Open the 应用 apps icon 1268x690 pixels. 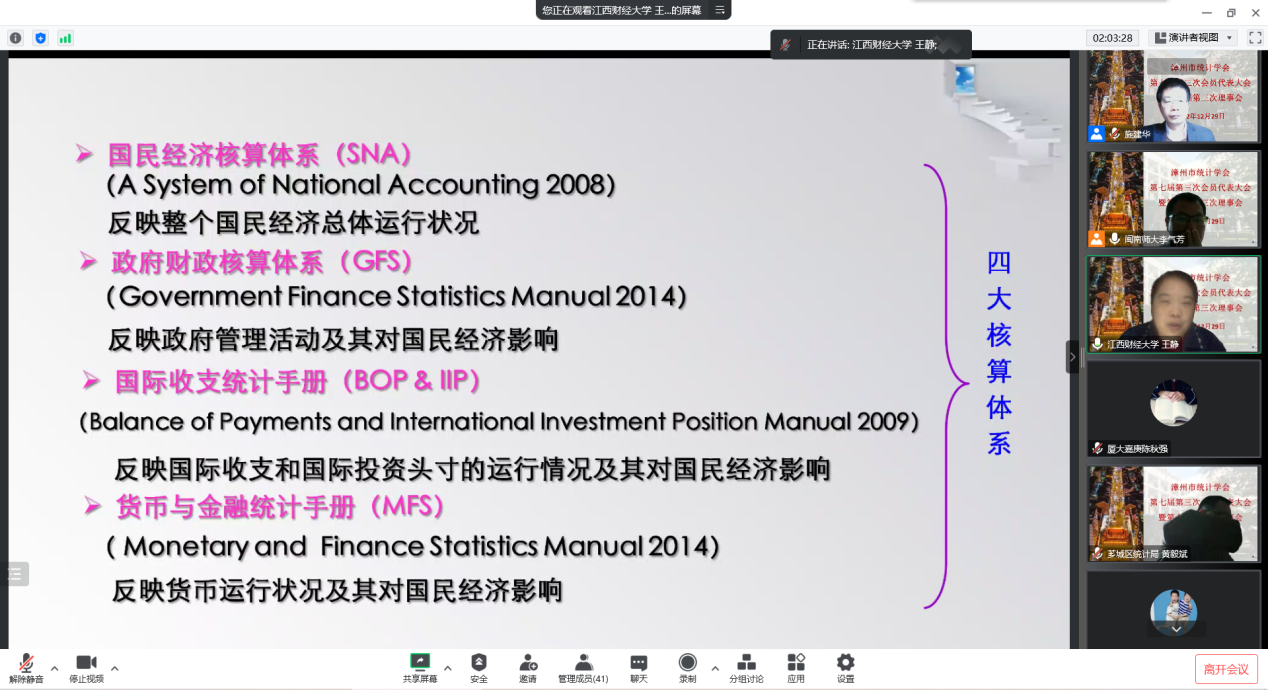(x=796, y=667)
